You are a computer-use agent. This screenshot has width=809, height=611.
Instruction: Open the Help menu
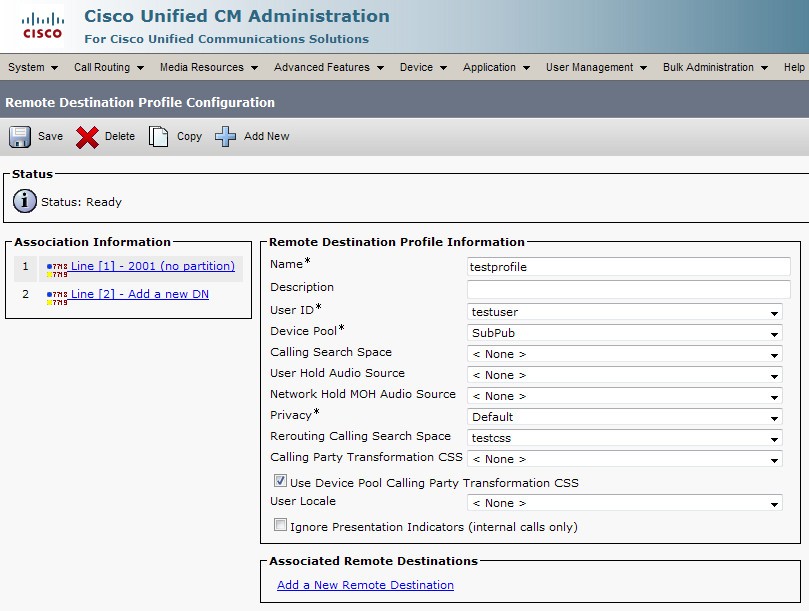pyautogui.click(x=794, y=67)
